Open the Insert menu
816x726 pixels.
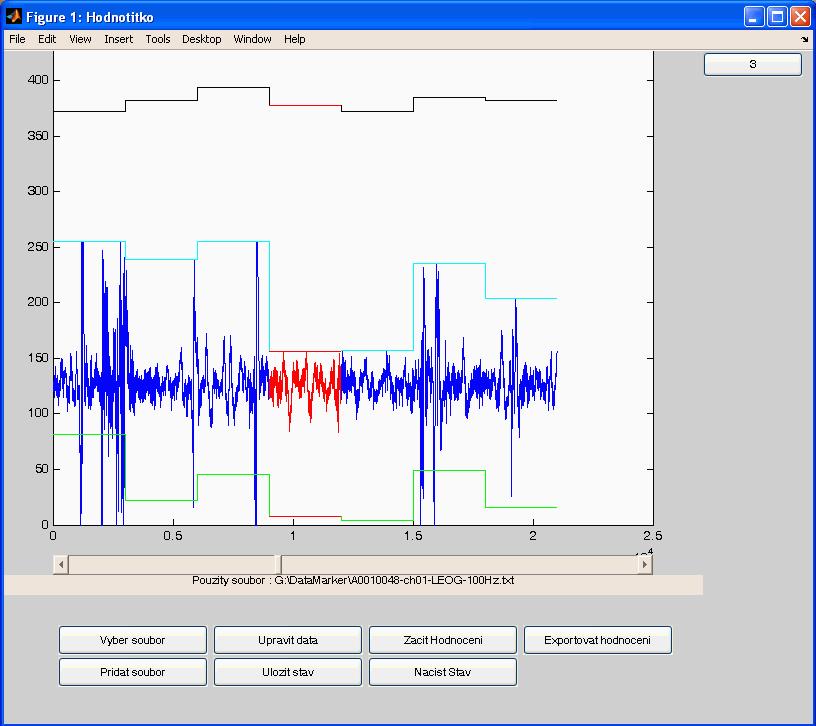[119, 39]
